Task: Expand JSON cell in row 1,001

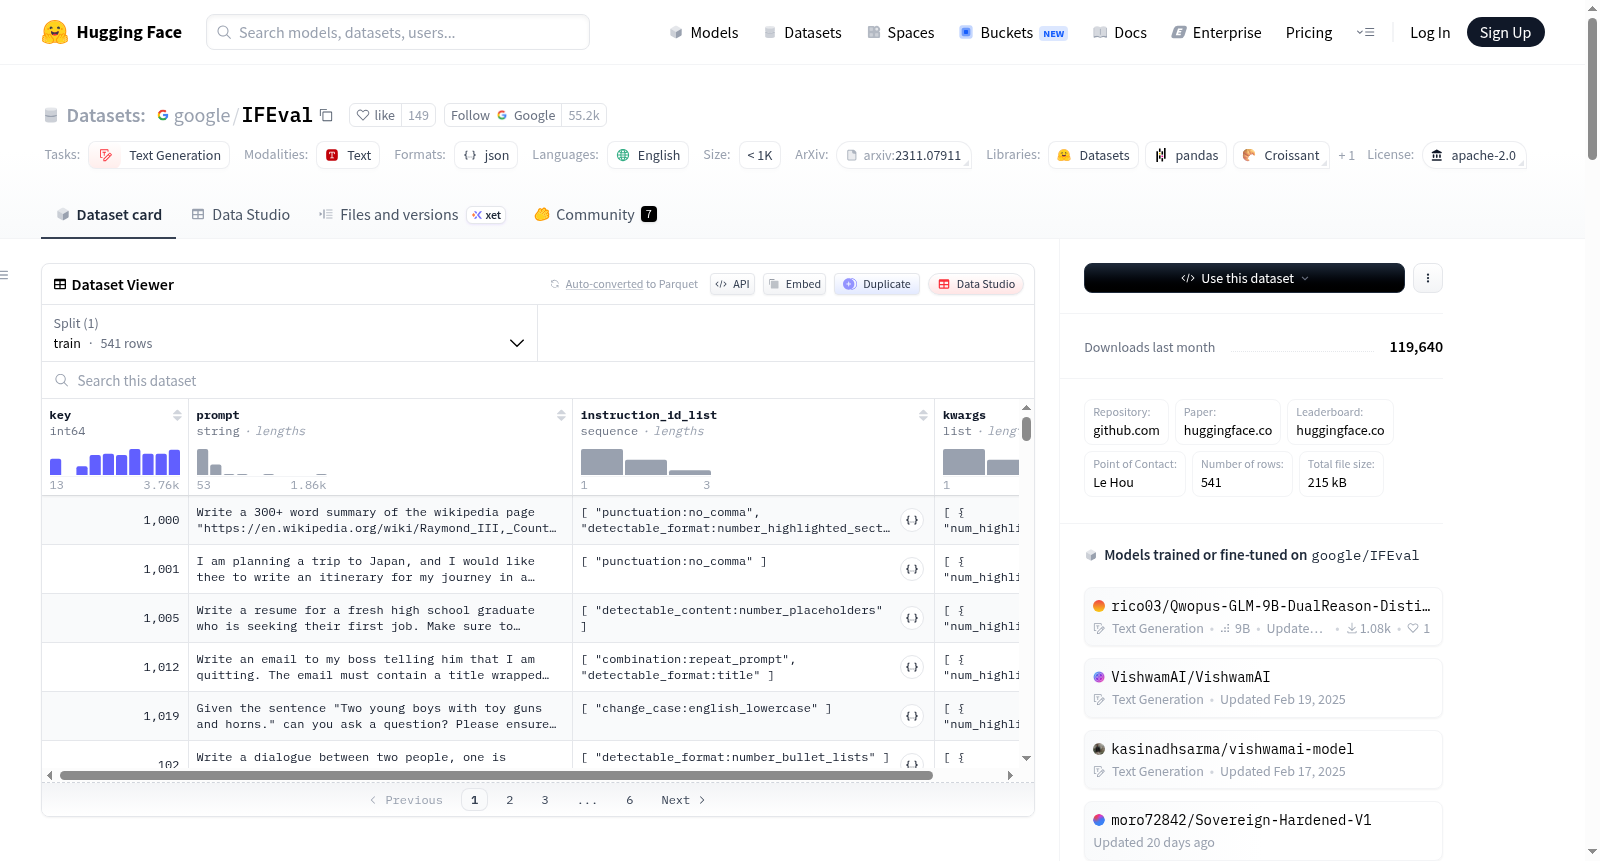Action: pyautogui.click(x=912, y=569)
